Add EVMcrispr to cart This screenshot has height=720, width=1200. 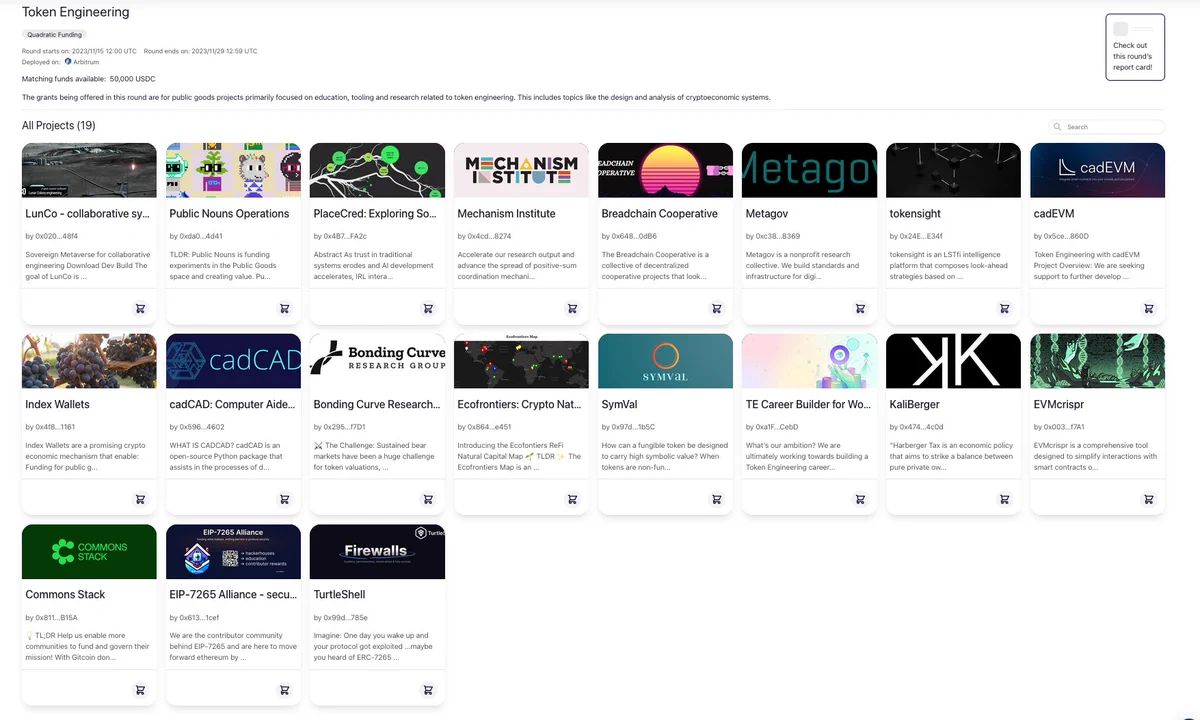[x=1148, y=499]
